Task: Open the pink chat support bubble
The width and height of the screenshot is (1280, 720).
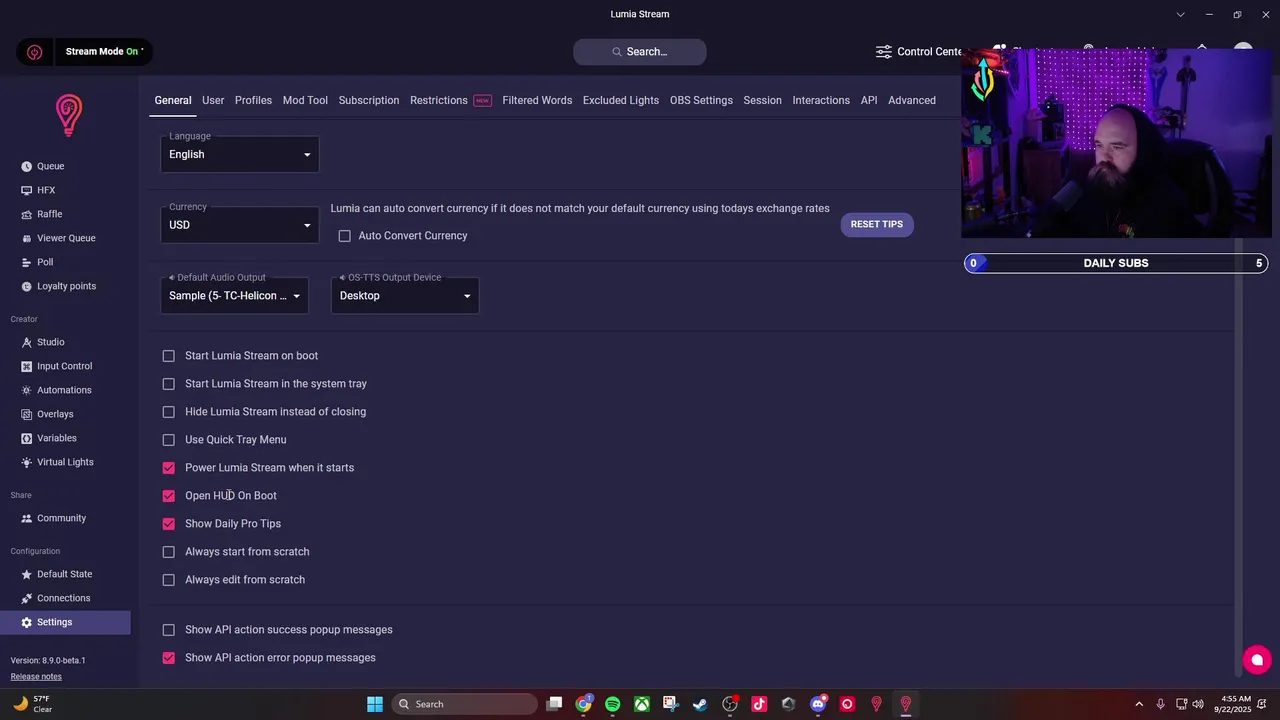Action: point(1257,659)
